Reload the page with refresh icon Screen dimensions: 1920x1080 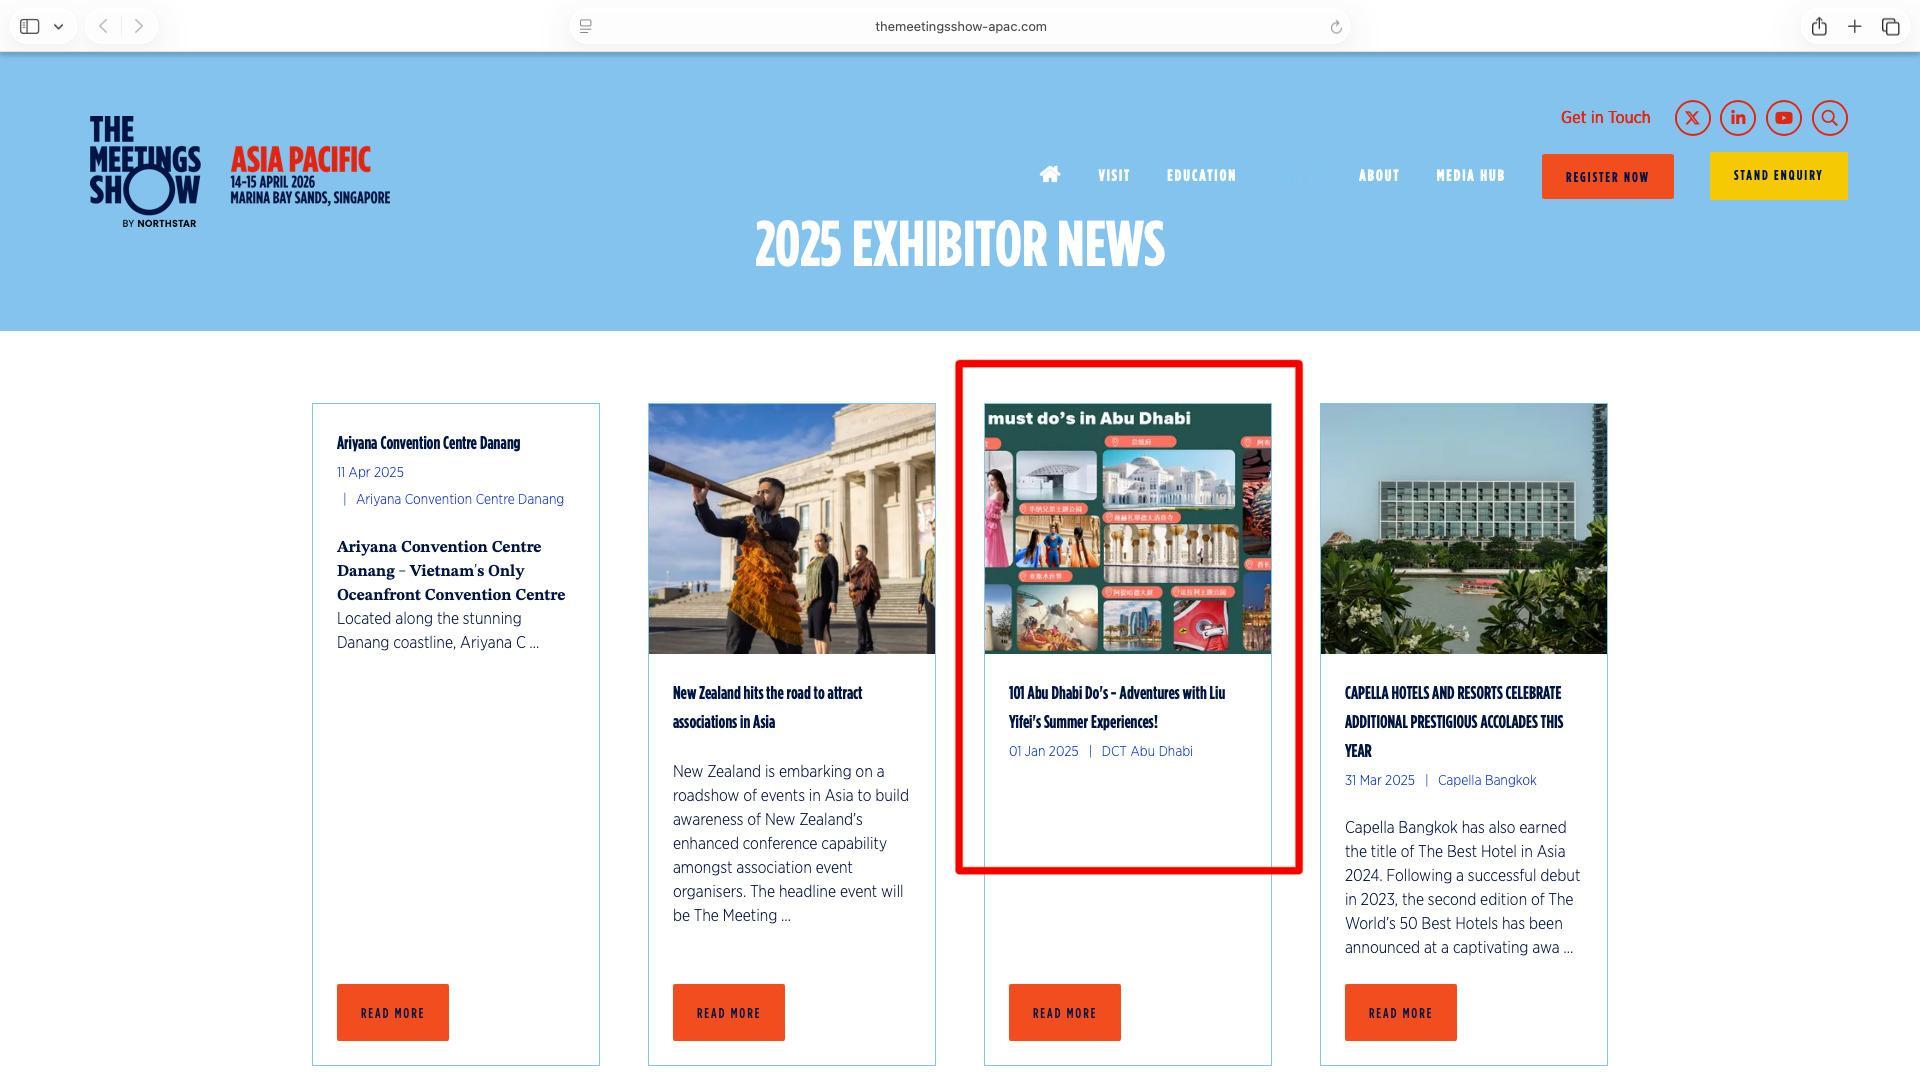1336,27
